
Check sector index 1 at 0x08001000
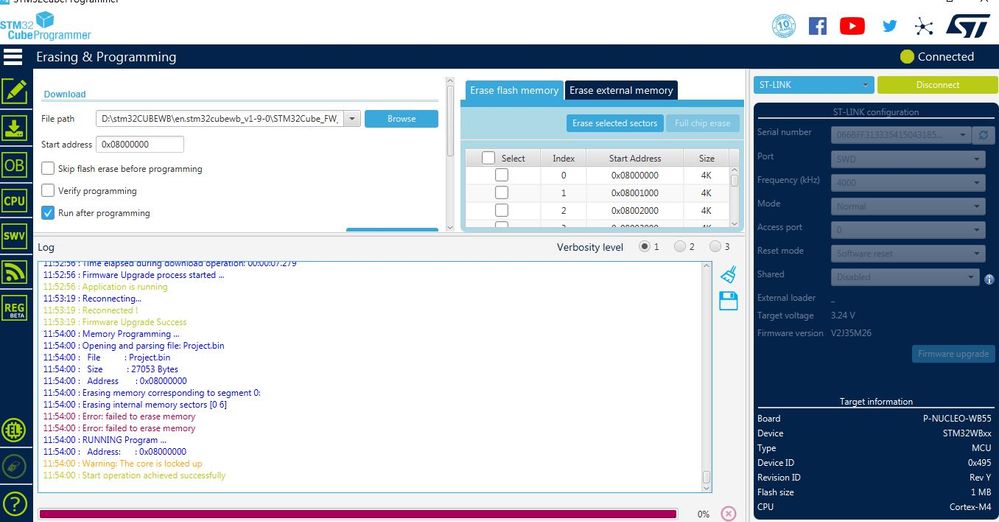click(x=501, y=192)
